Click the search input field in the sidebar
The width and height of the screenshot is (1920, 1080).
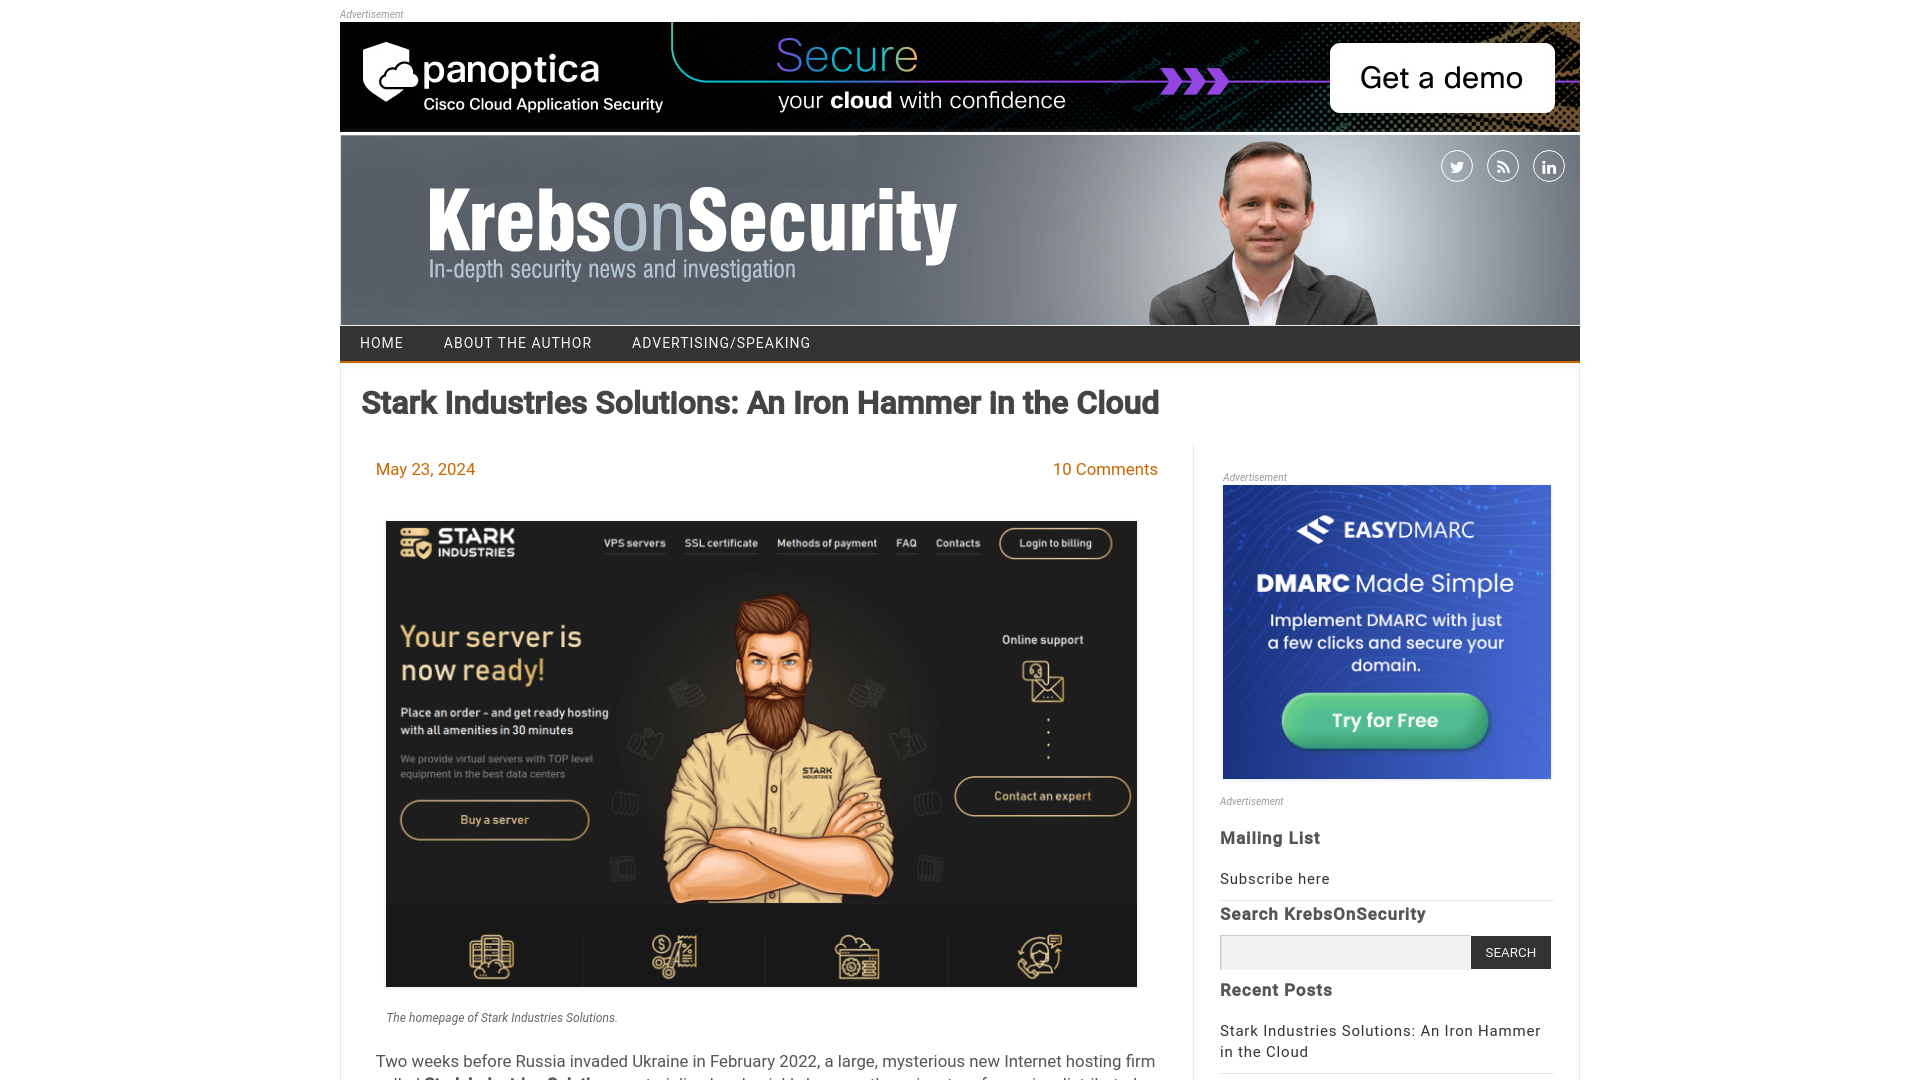pos(1344,951)
